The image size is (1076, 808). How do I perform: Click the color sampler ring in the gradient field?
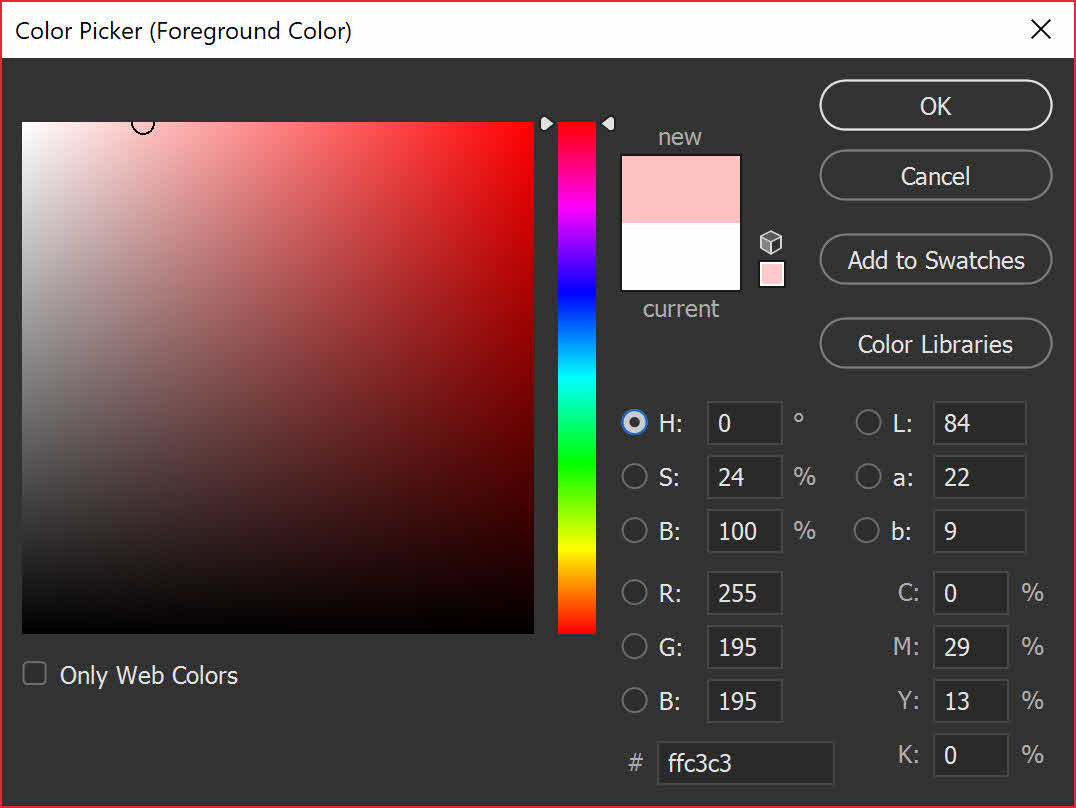(143, 124)
